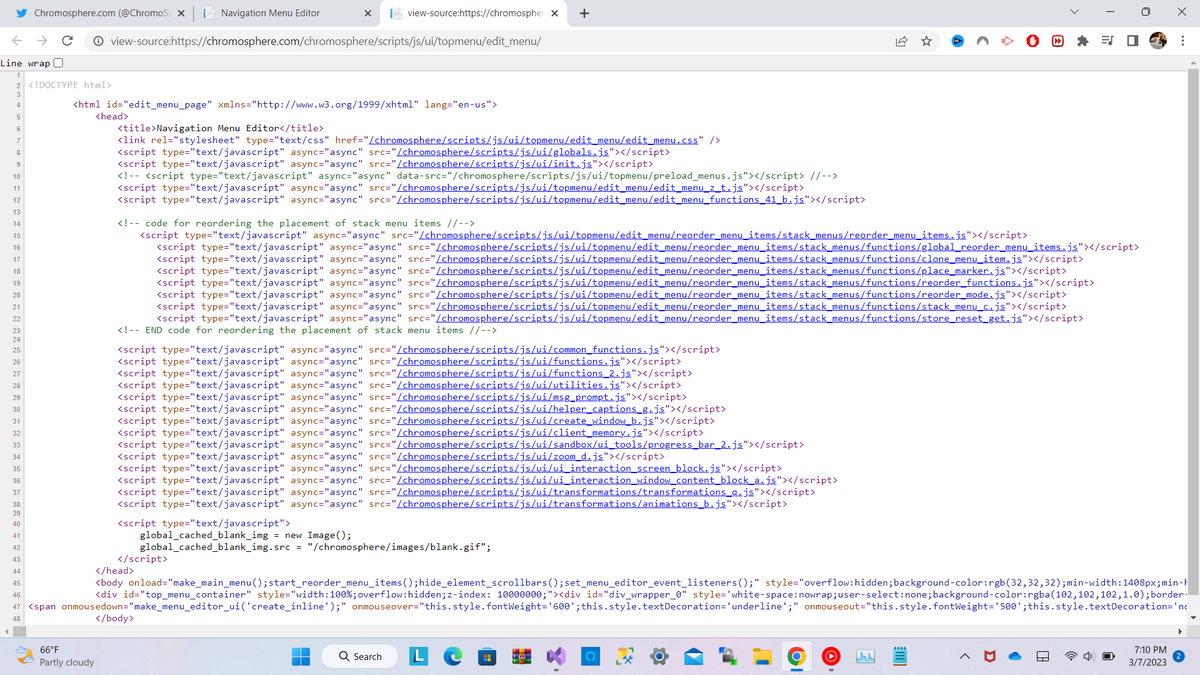This screenshot has width=1200, height=675.
Task: Open the utilities.js link
Action: (x=507, y=386)
